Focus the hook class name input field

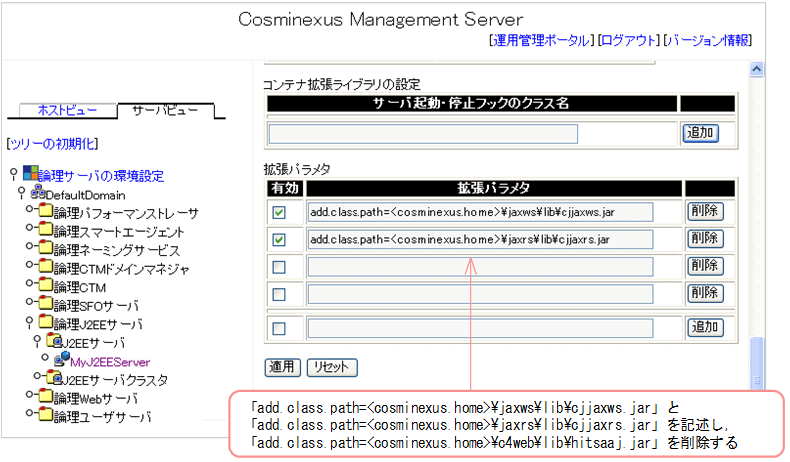click(423, 134)
